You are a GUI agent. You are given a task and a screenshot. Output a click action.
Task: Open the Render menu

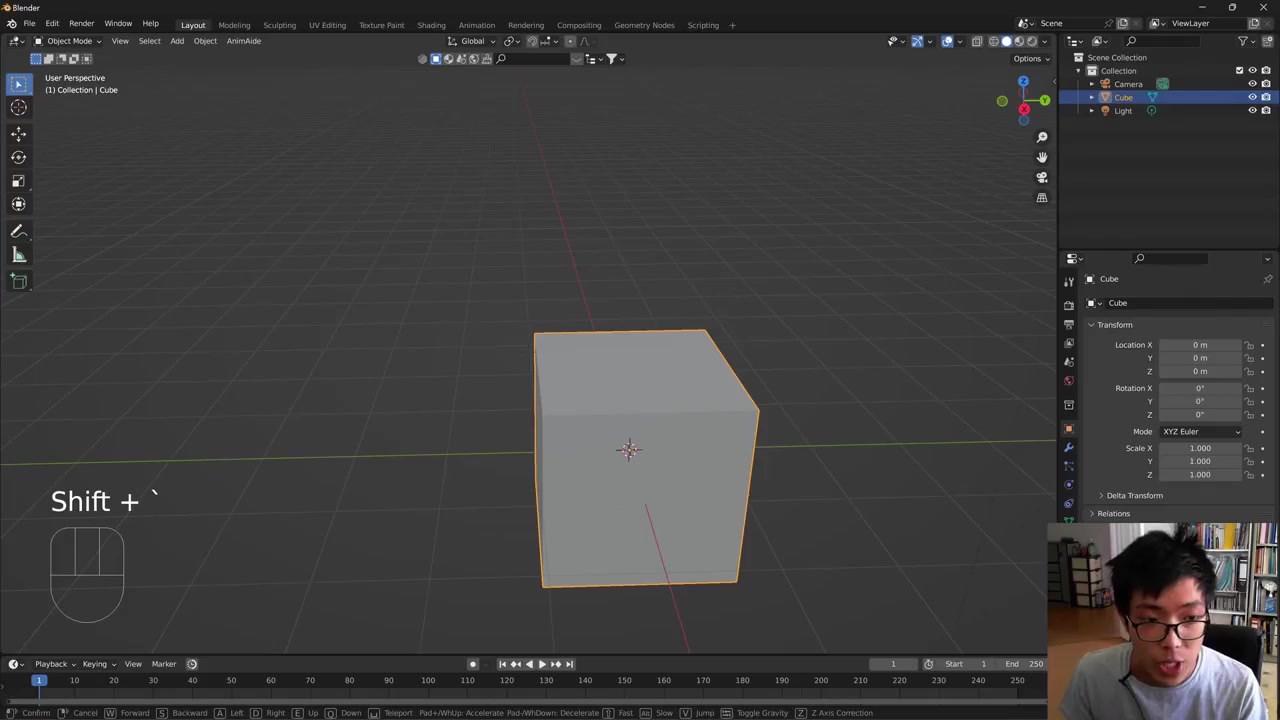tap(81, 24)
